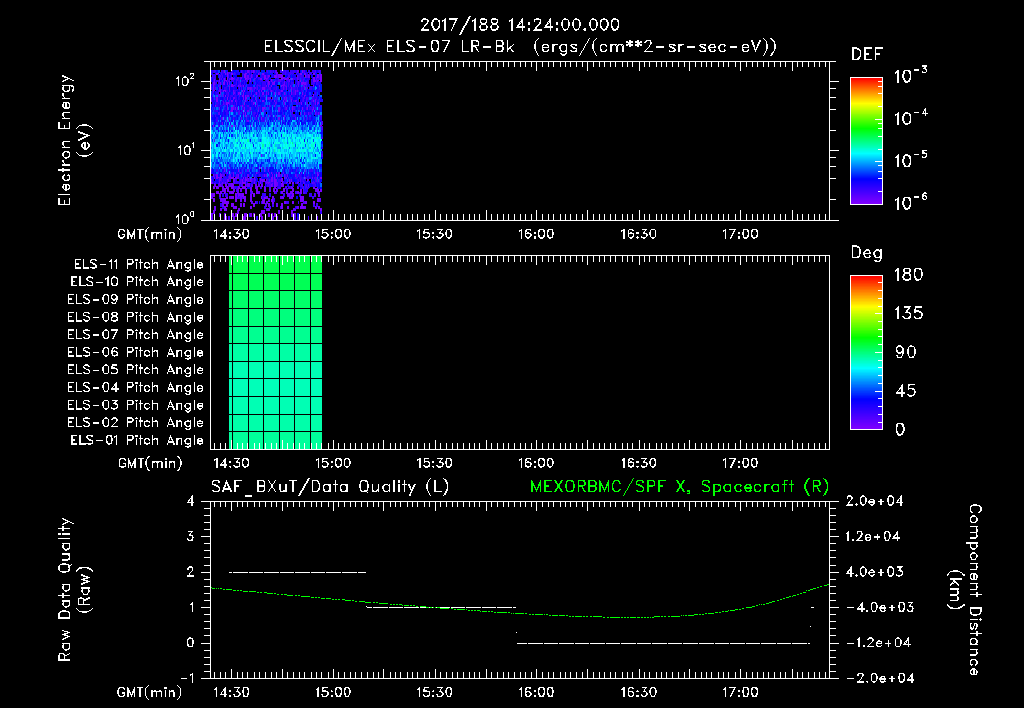Image resolution: width=1024 pixels, height=708 pixels.
Task: Click the 2017/188 14:24:00.000 timestamp title
Action: click(519, 25)
